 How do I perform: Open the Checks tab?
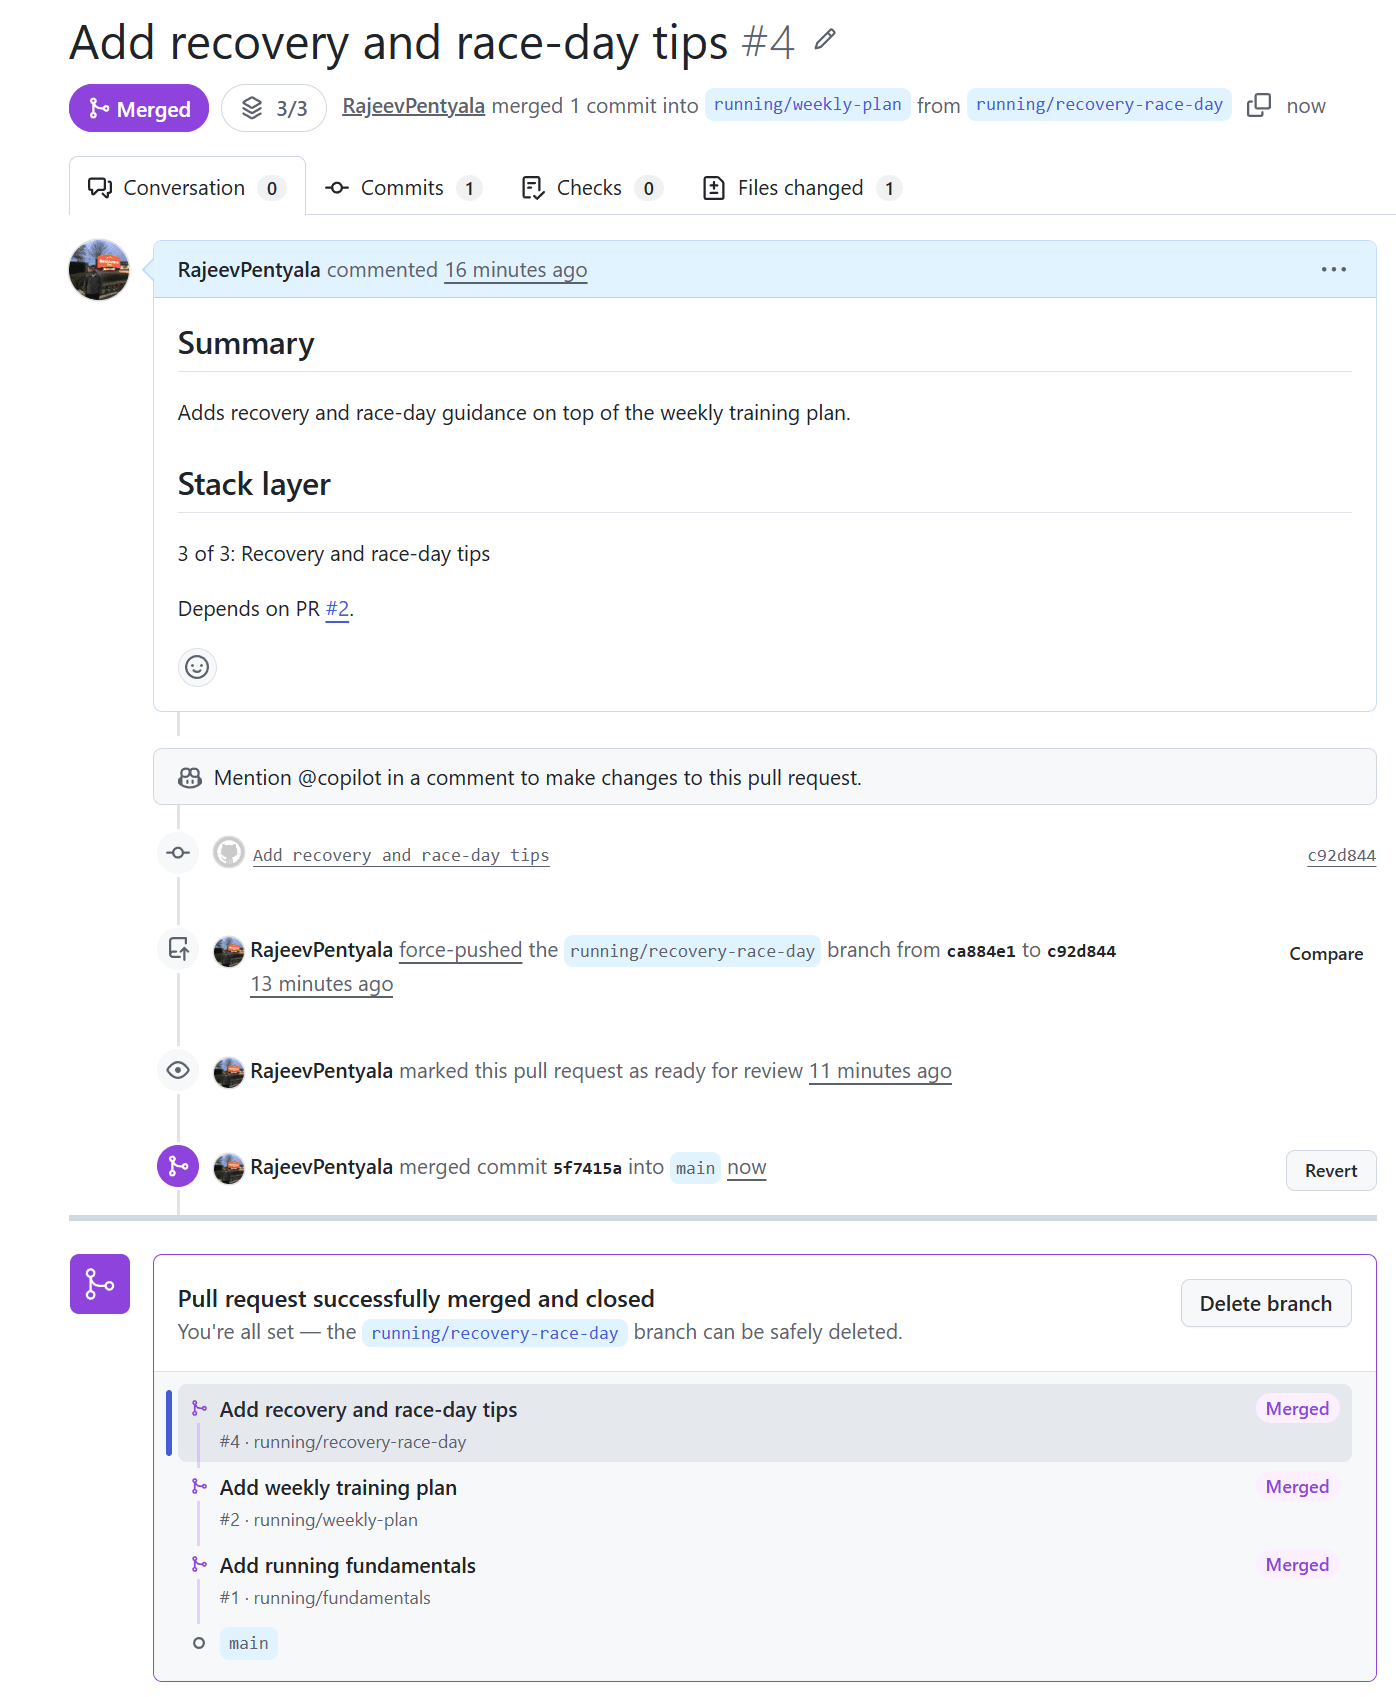pos(591,188)
